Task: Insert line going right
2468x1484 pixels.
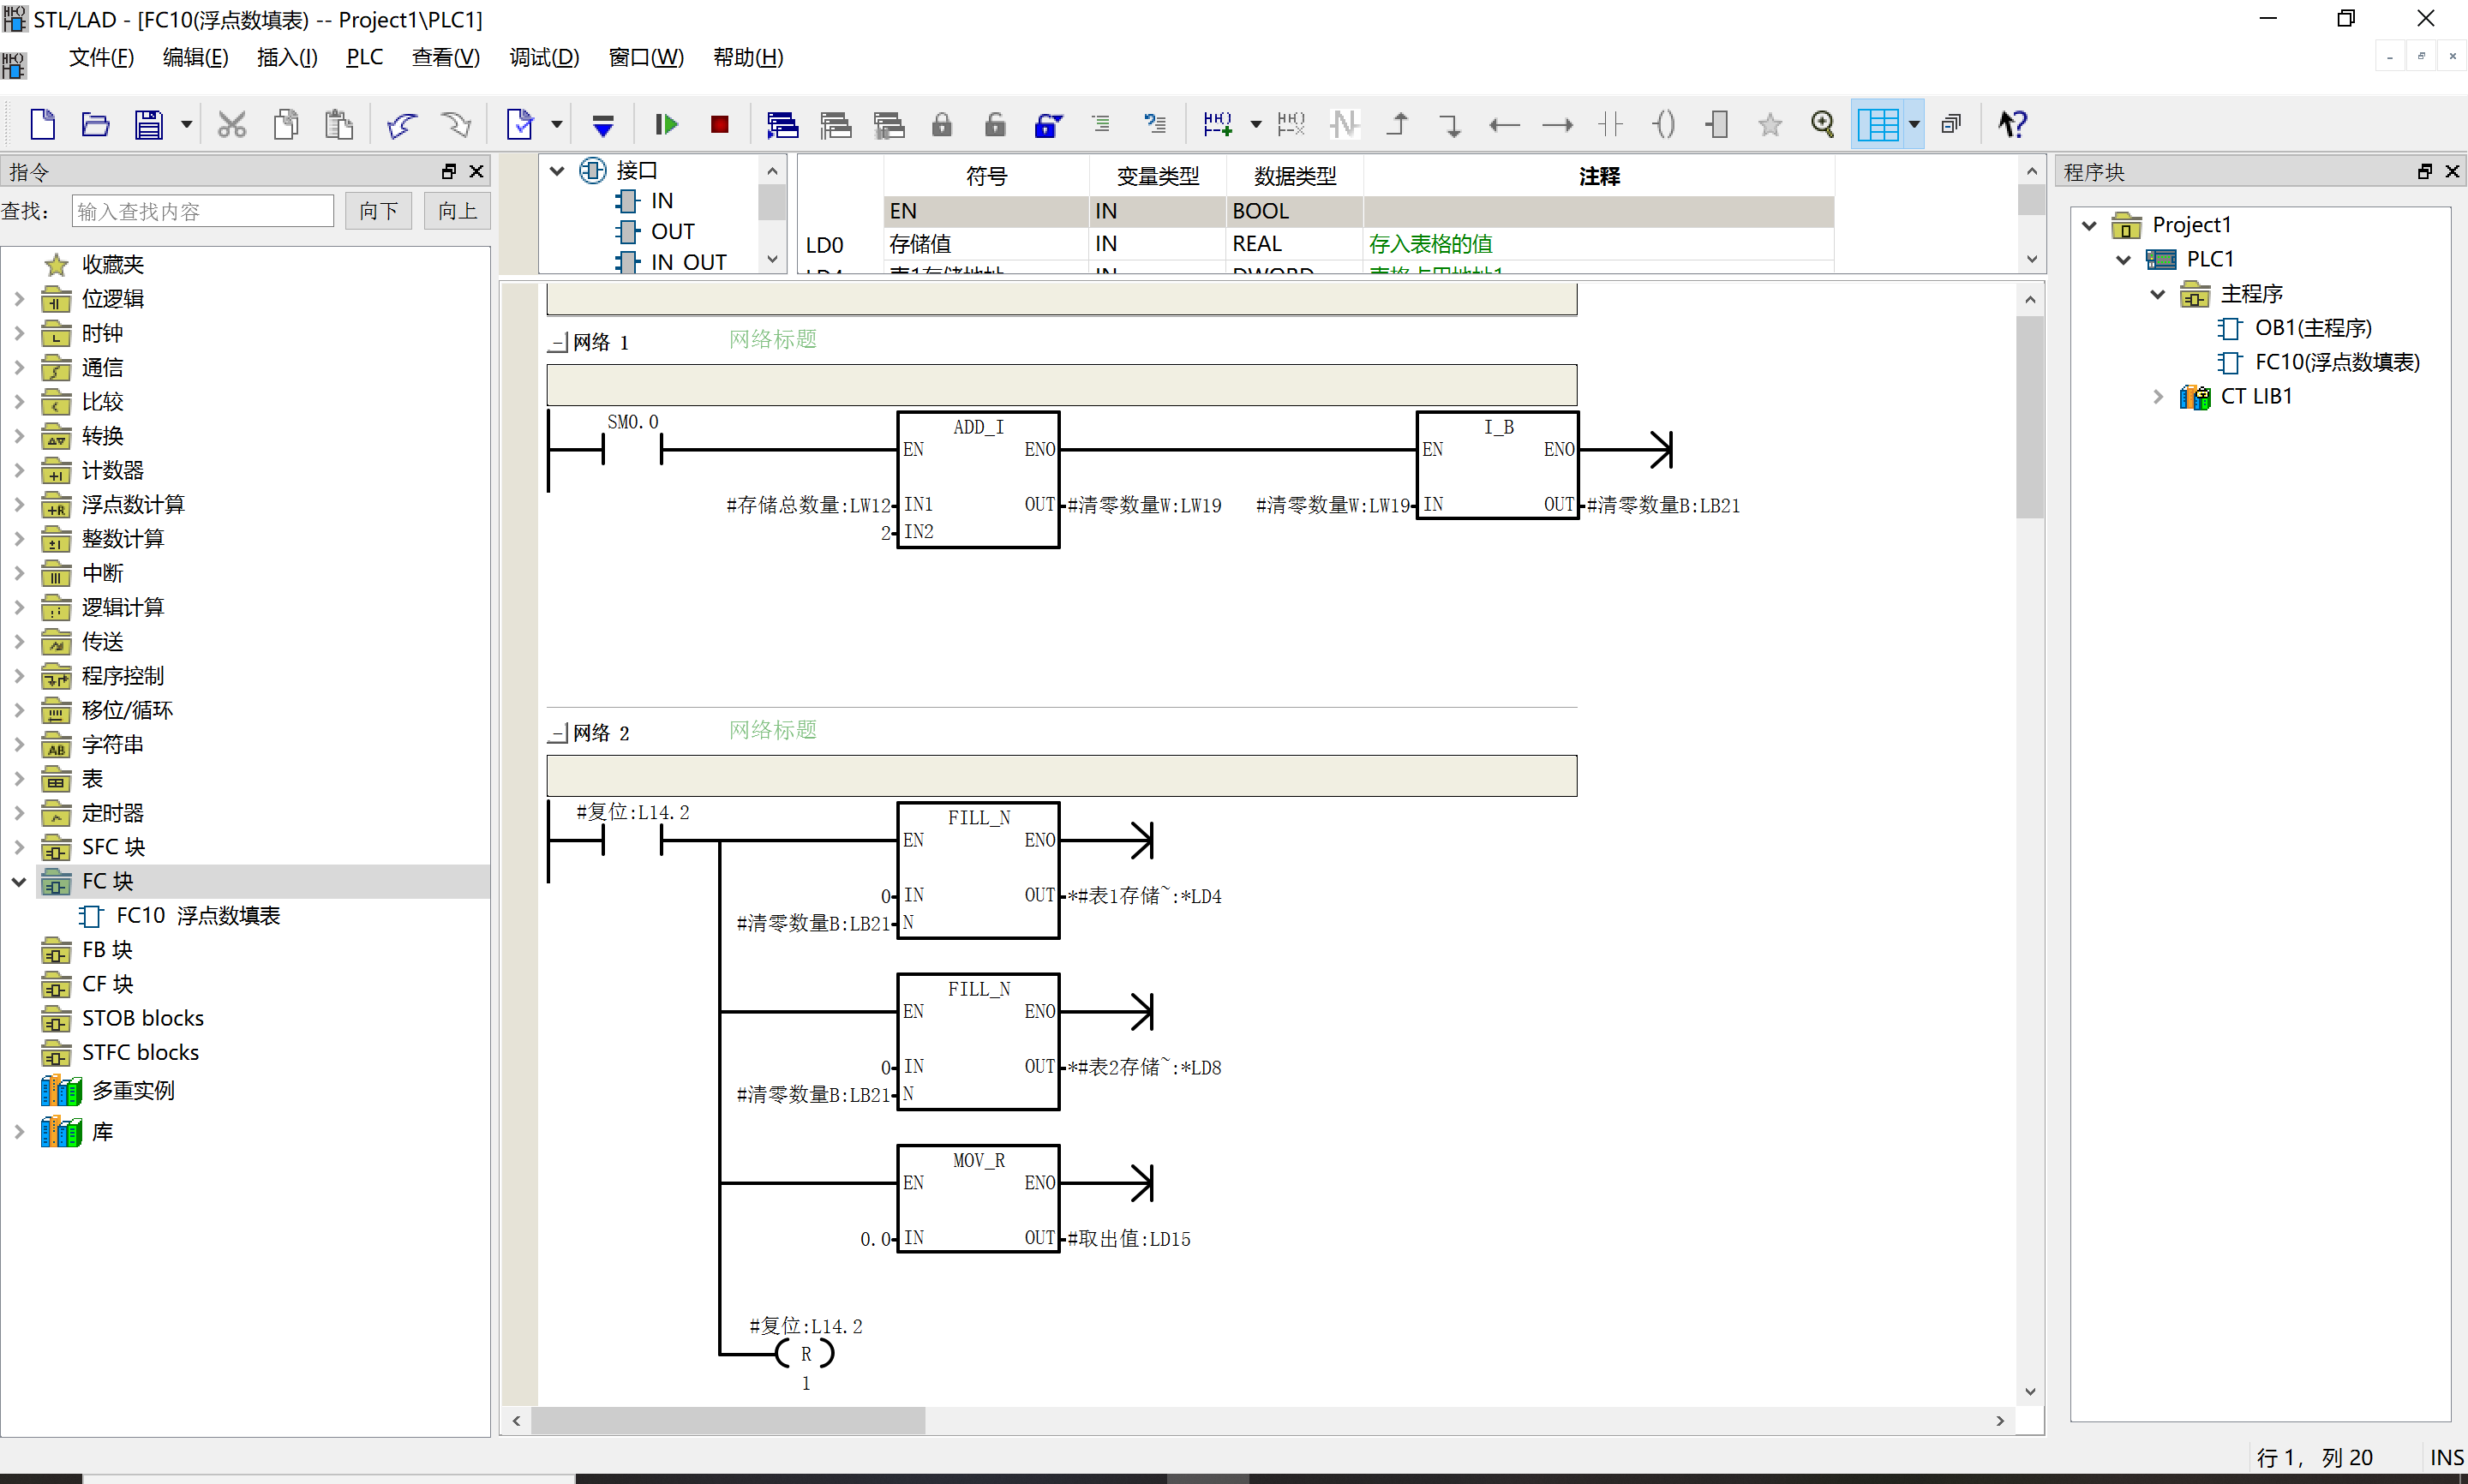Action: (x=1557, y=124)
